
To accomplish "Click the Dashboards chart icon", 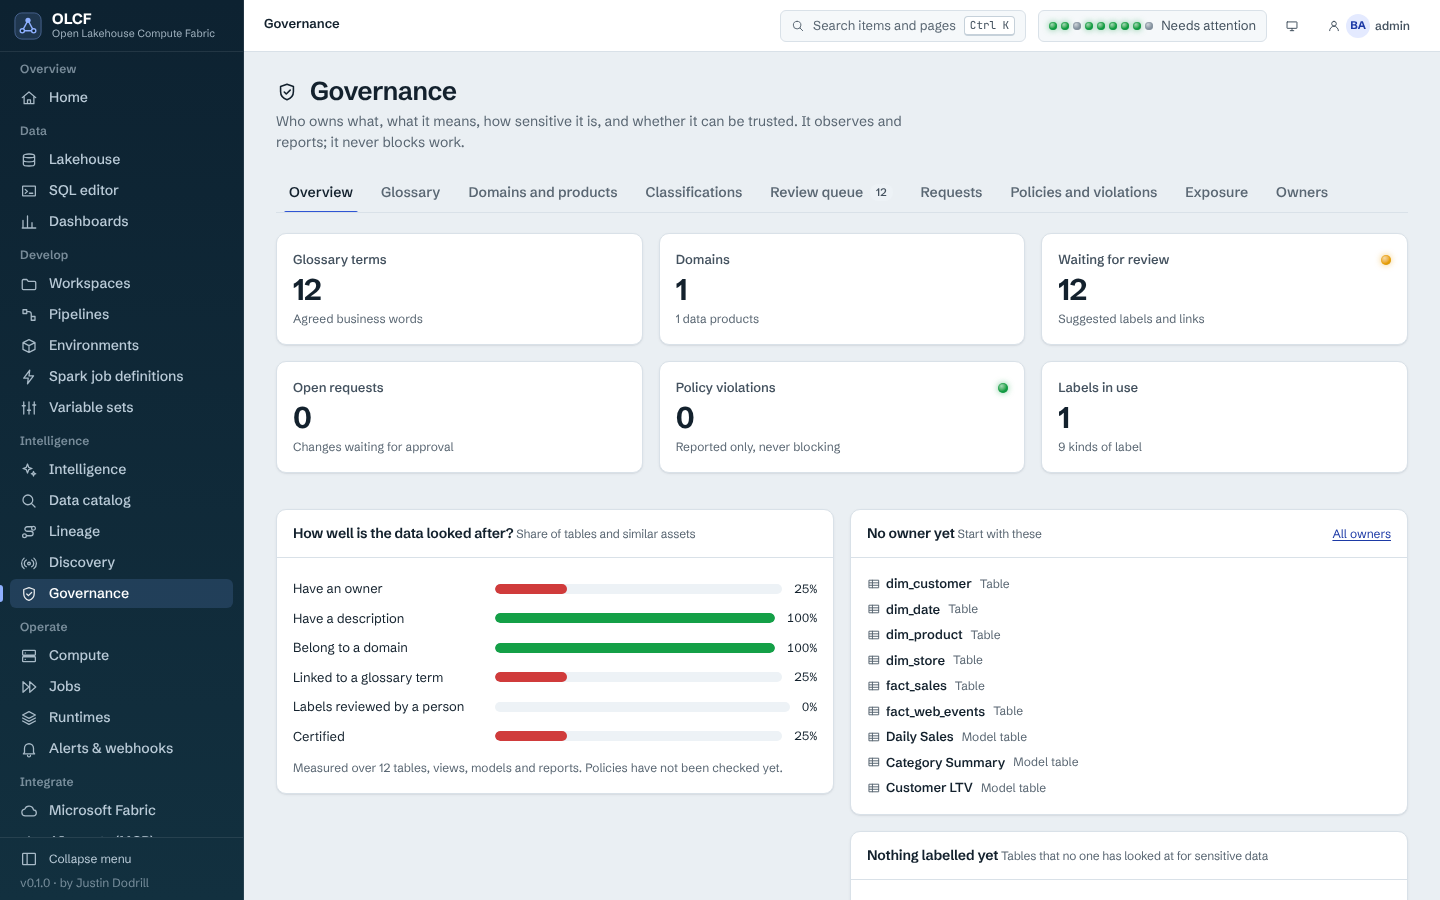I will coord(29,222).
